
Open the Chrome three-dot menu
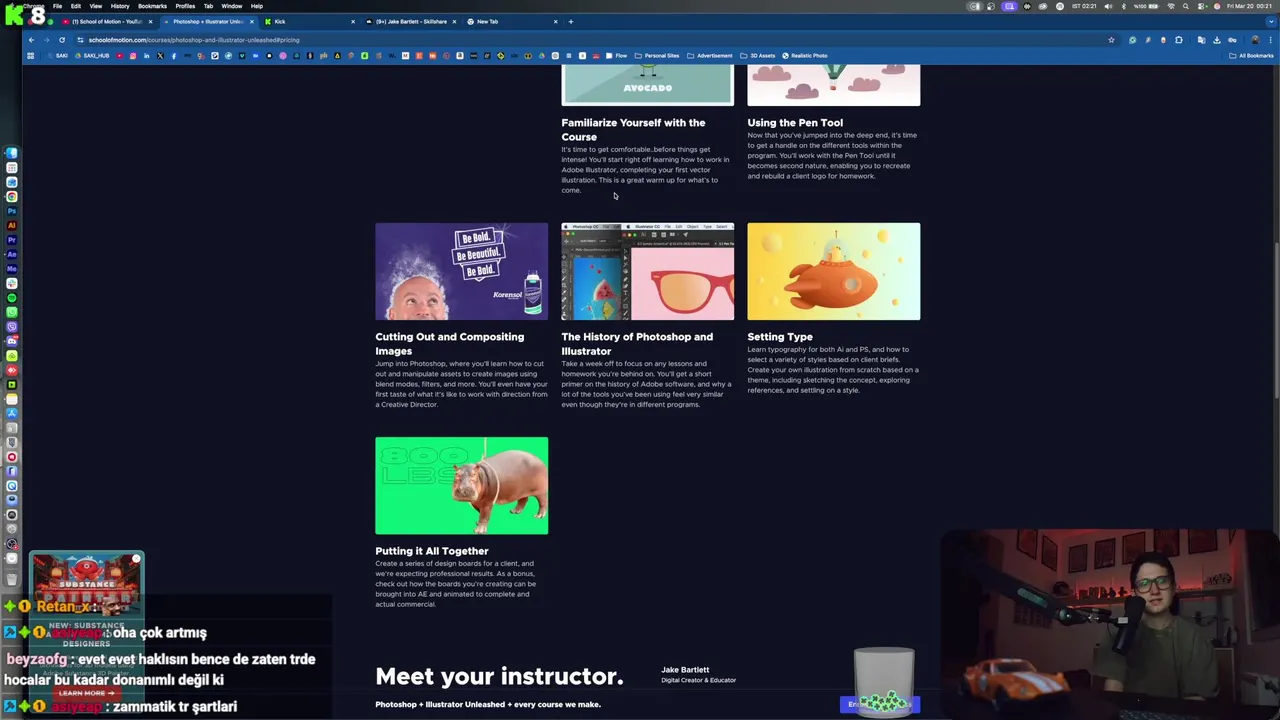click(1270, 40)
